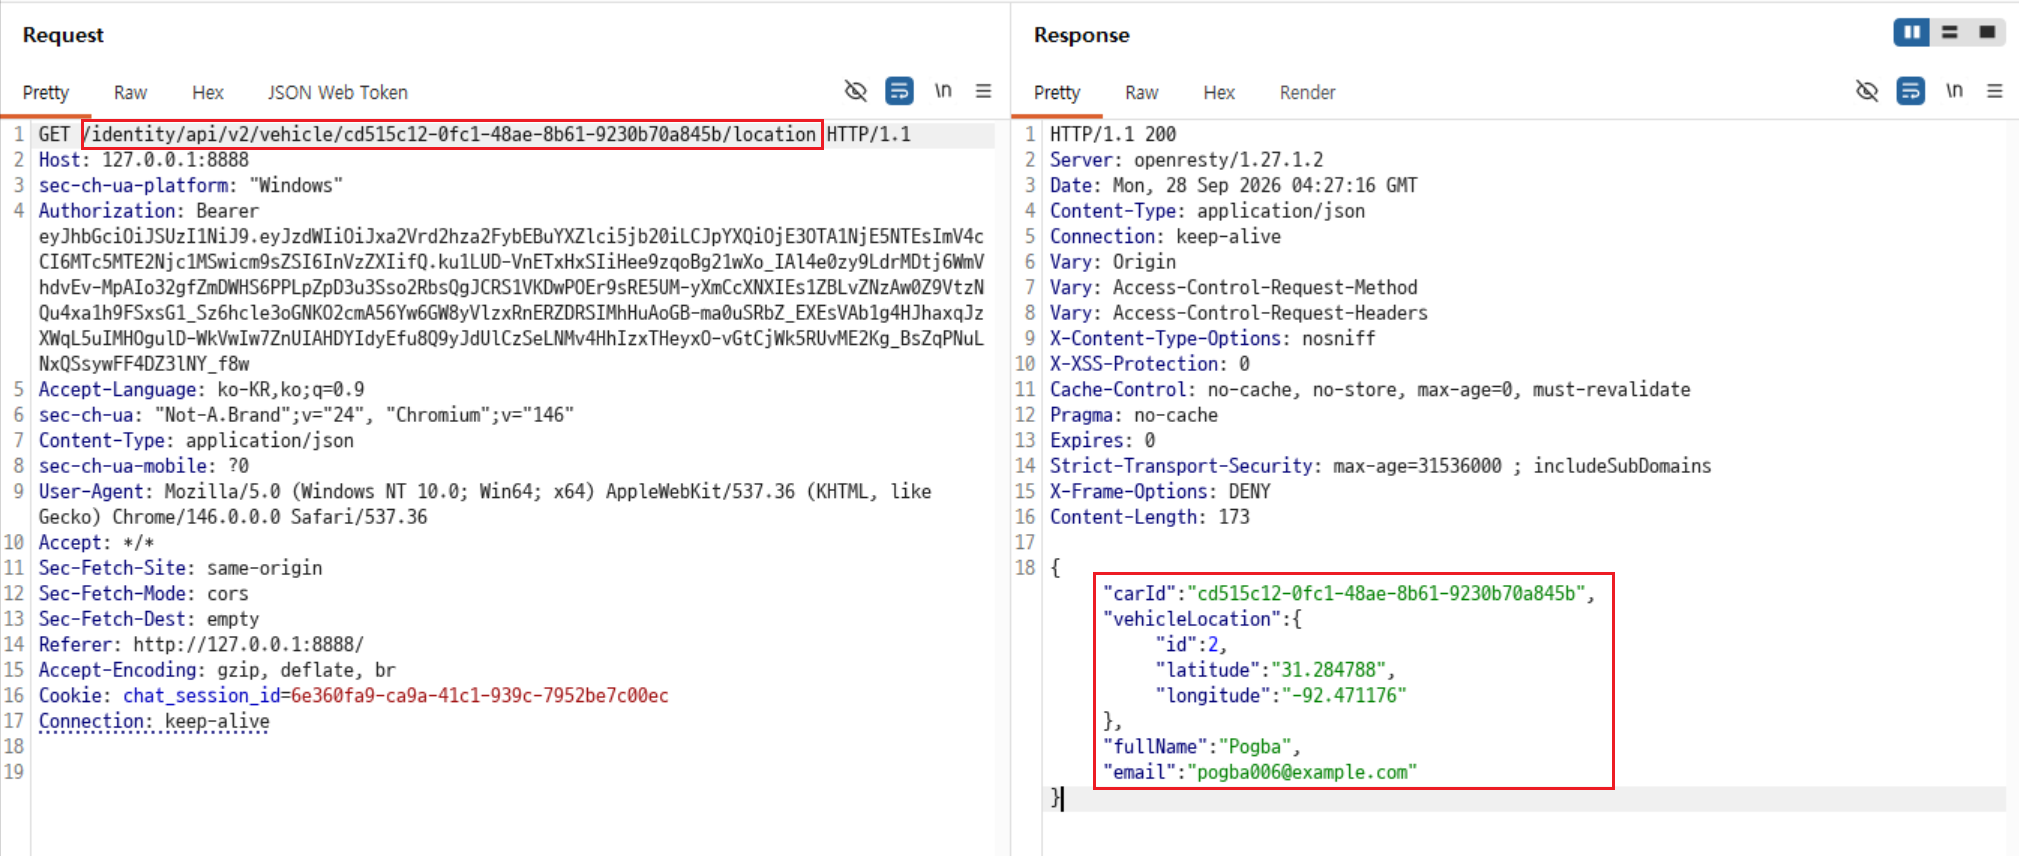
Task: Click the Request panel title
Action: coord(63,35)
